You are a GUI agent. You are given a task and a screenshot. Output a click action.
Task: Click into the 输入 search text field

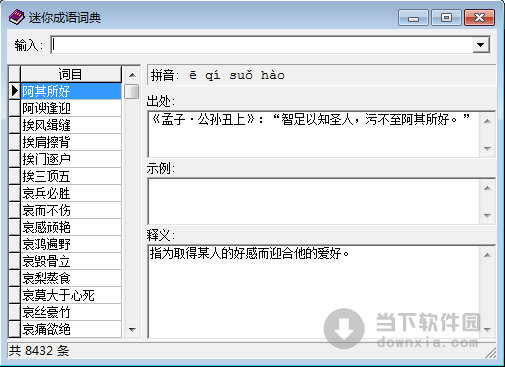tap(262, 45)
